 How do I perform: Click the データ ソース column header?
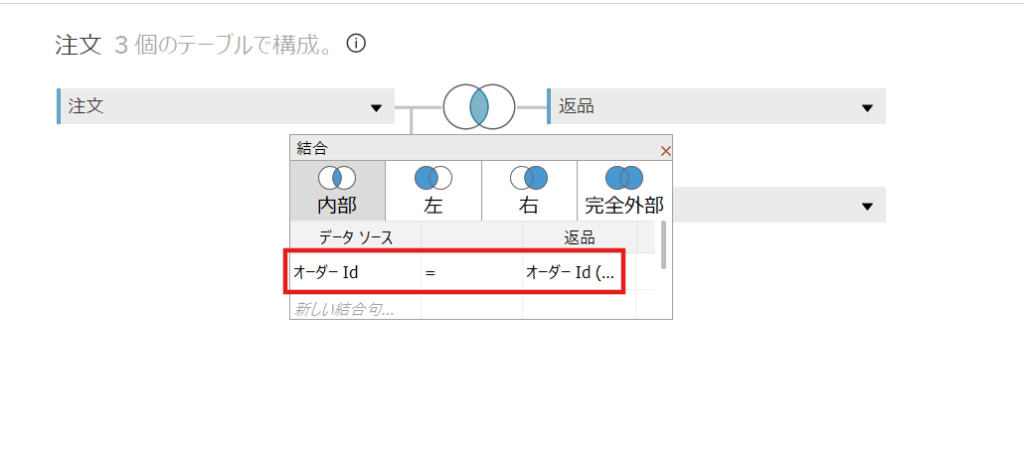355,237
